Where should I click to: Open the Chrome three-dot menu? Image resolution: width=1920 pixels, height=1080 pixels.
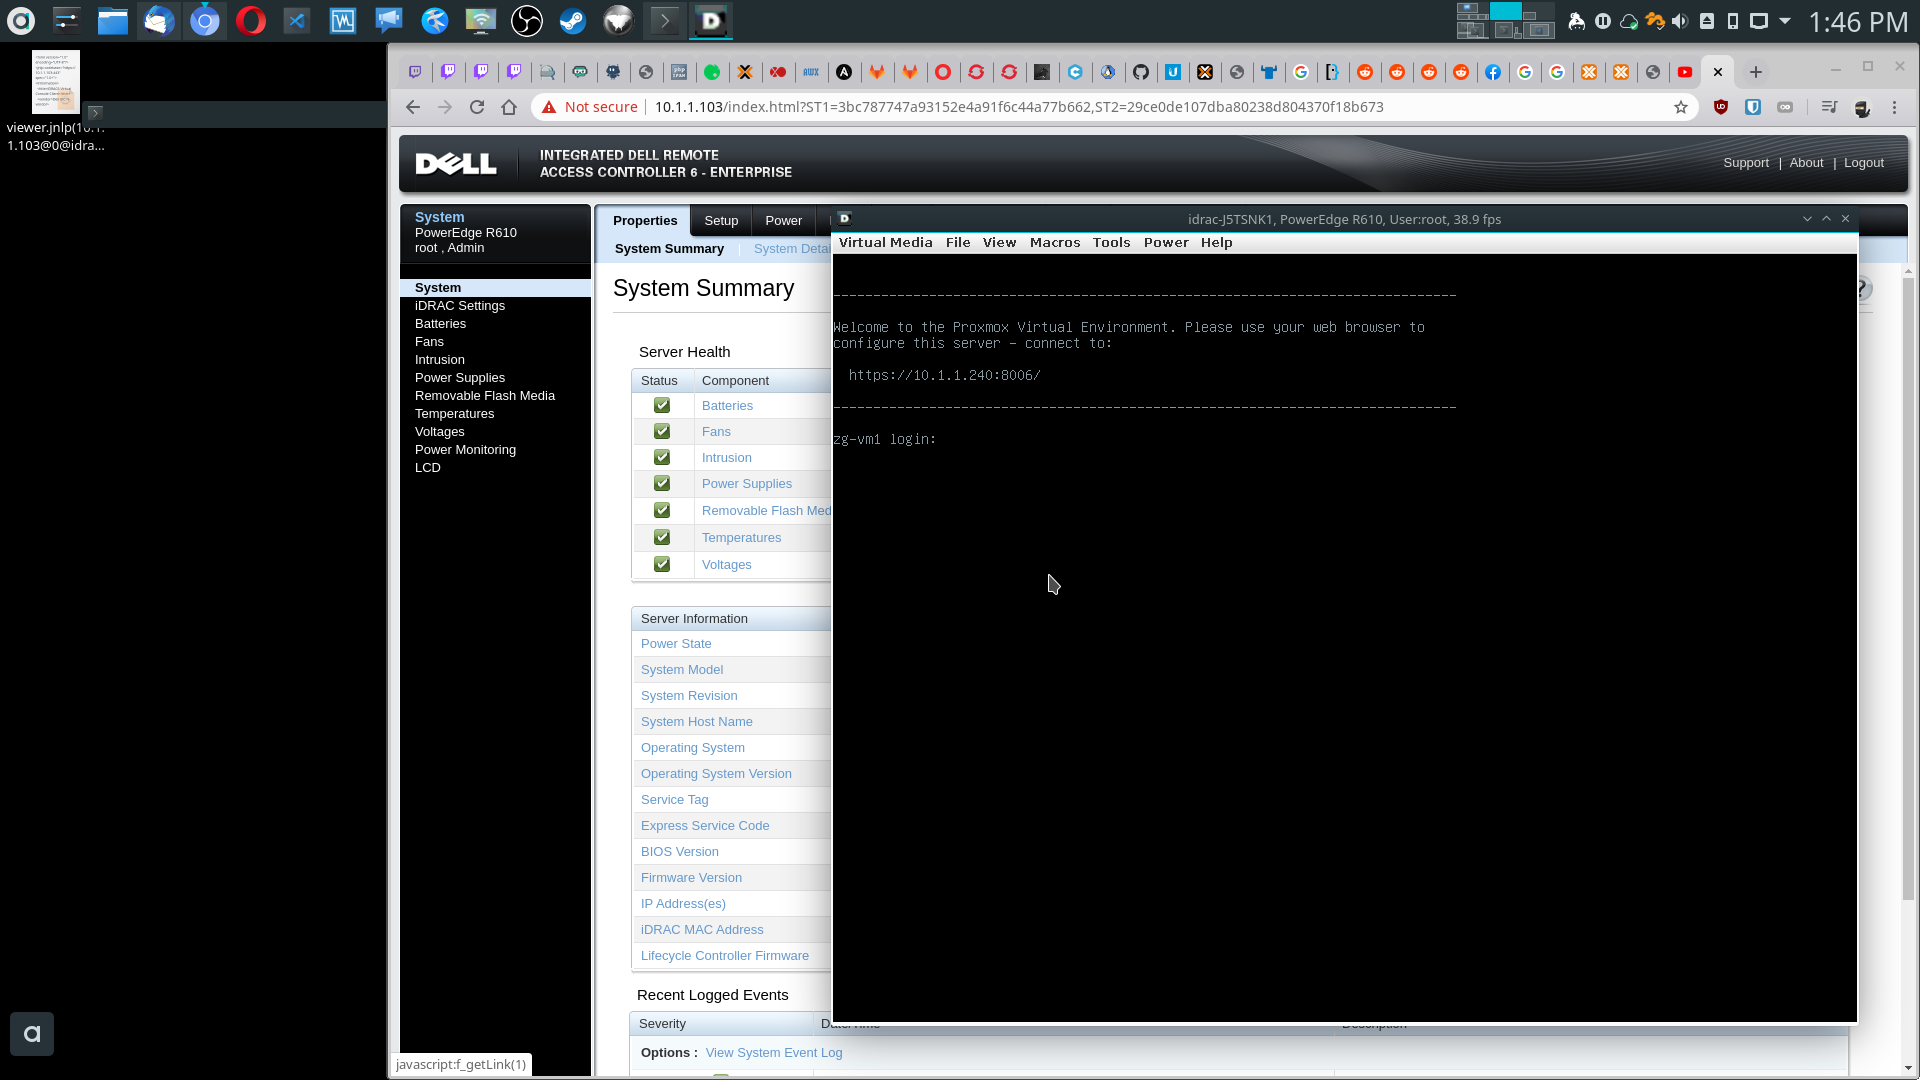pyautogui.click(x=1894, y=107)
